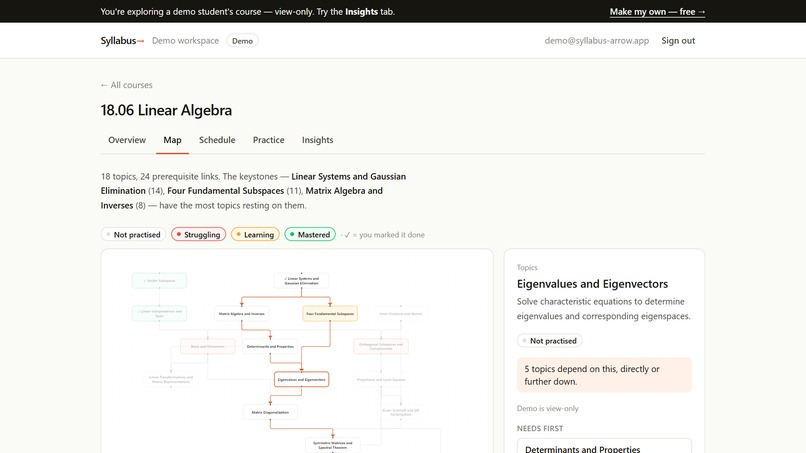This screenshot has width=806, height=453.
Task: Click the '18.06 Linear Algebra' course title
Action: (166, 110)
